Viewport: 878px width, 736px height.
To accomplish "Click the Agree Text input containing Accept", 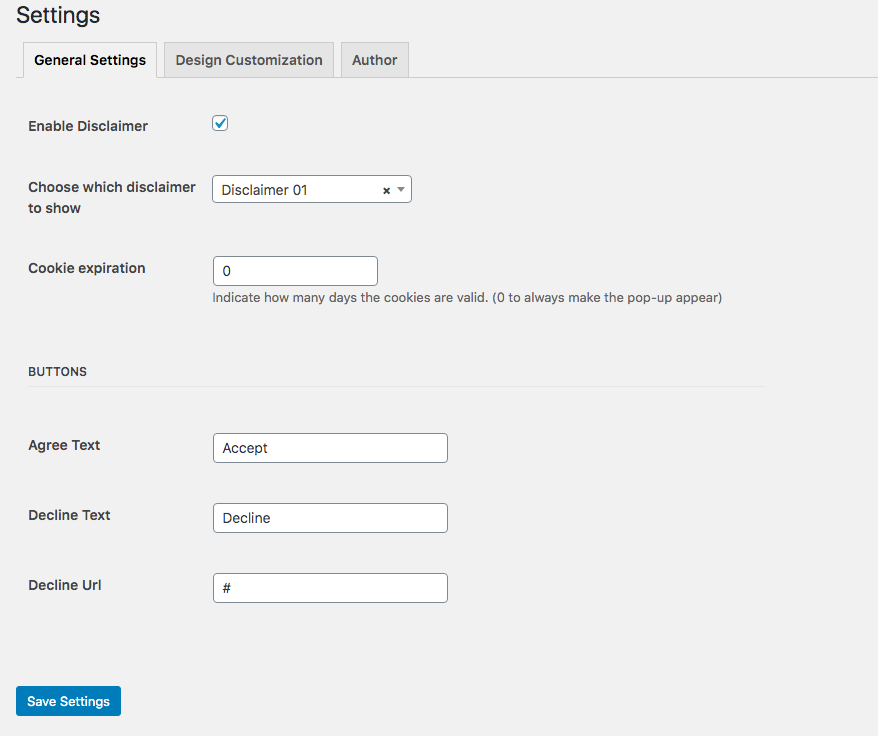I will 330,448.
